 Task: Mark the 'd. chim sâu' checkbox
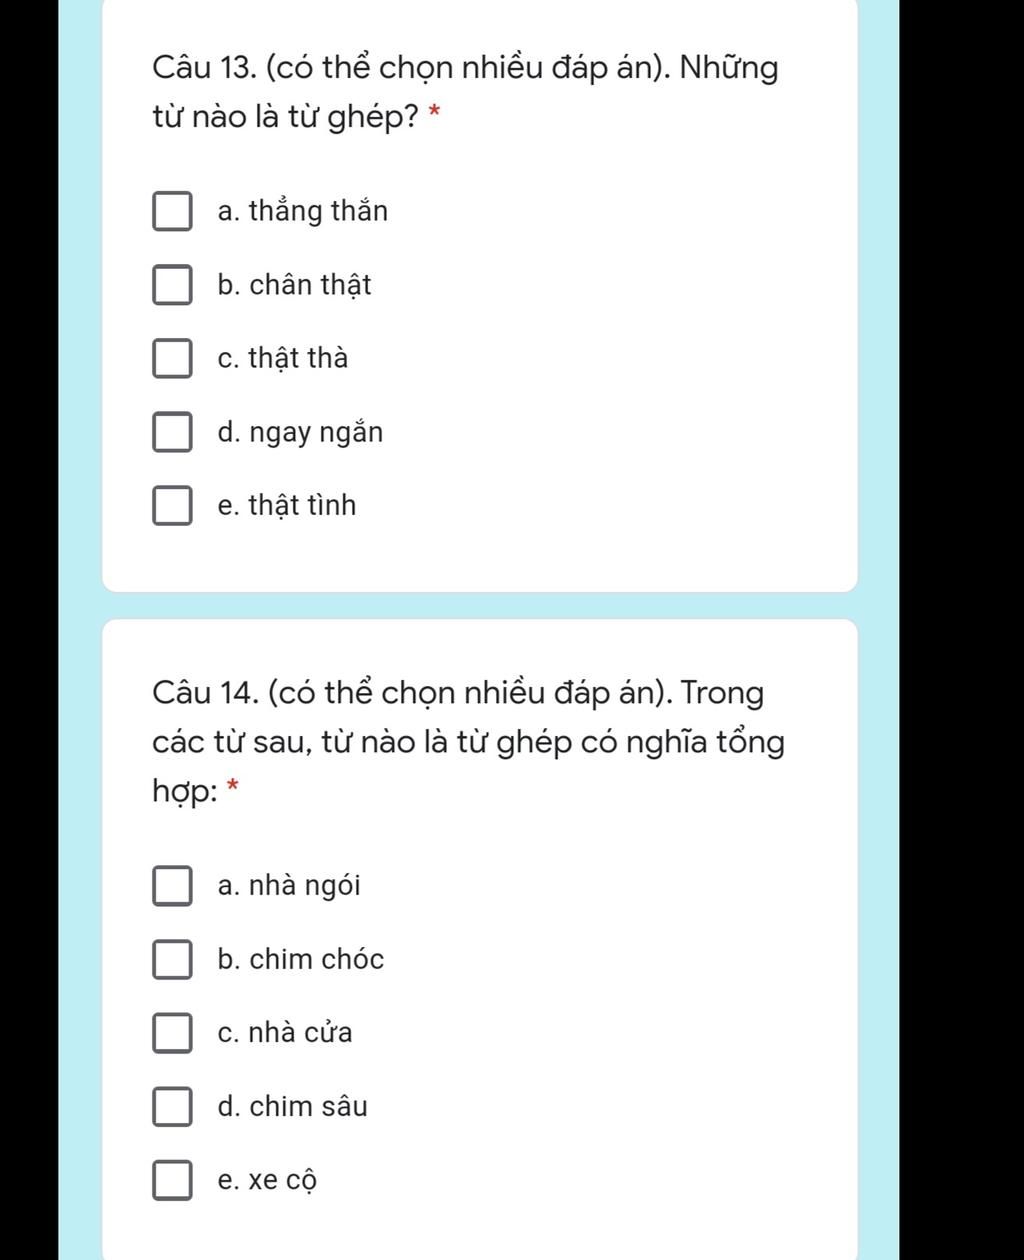click(171, 1107)
